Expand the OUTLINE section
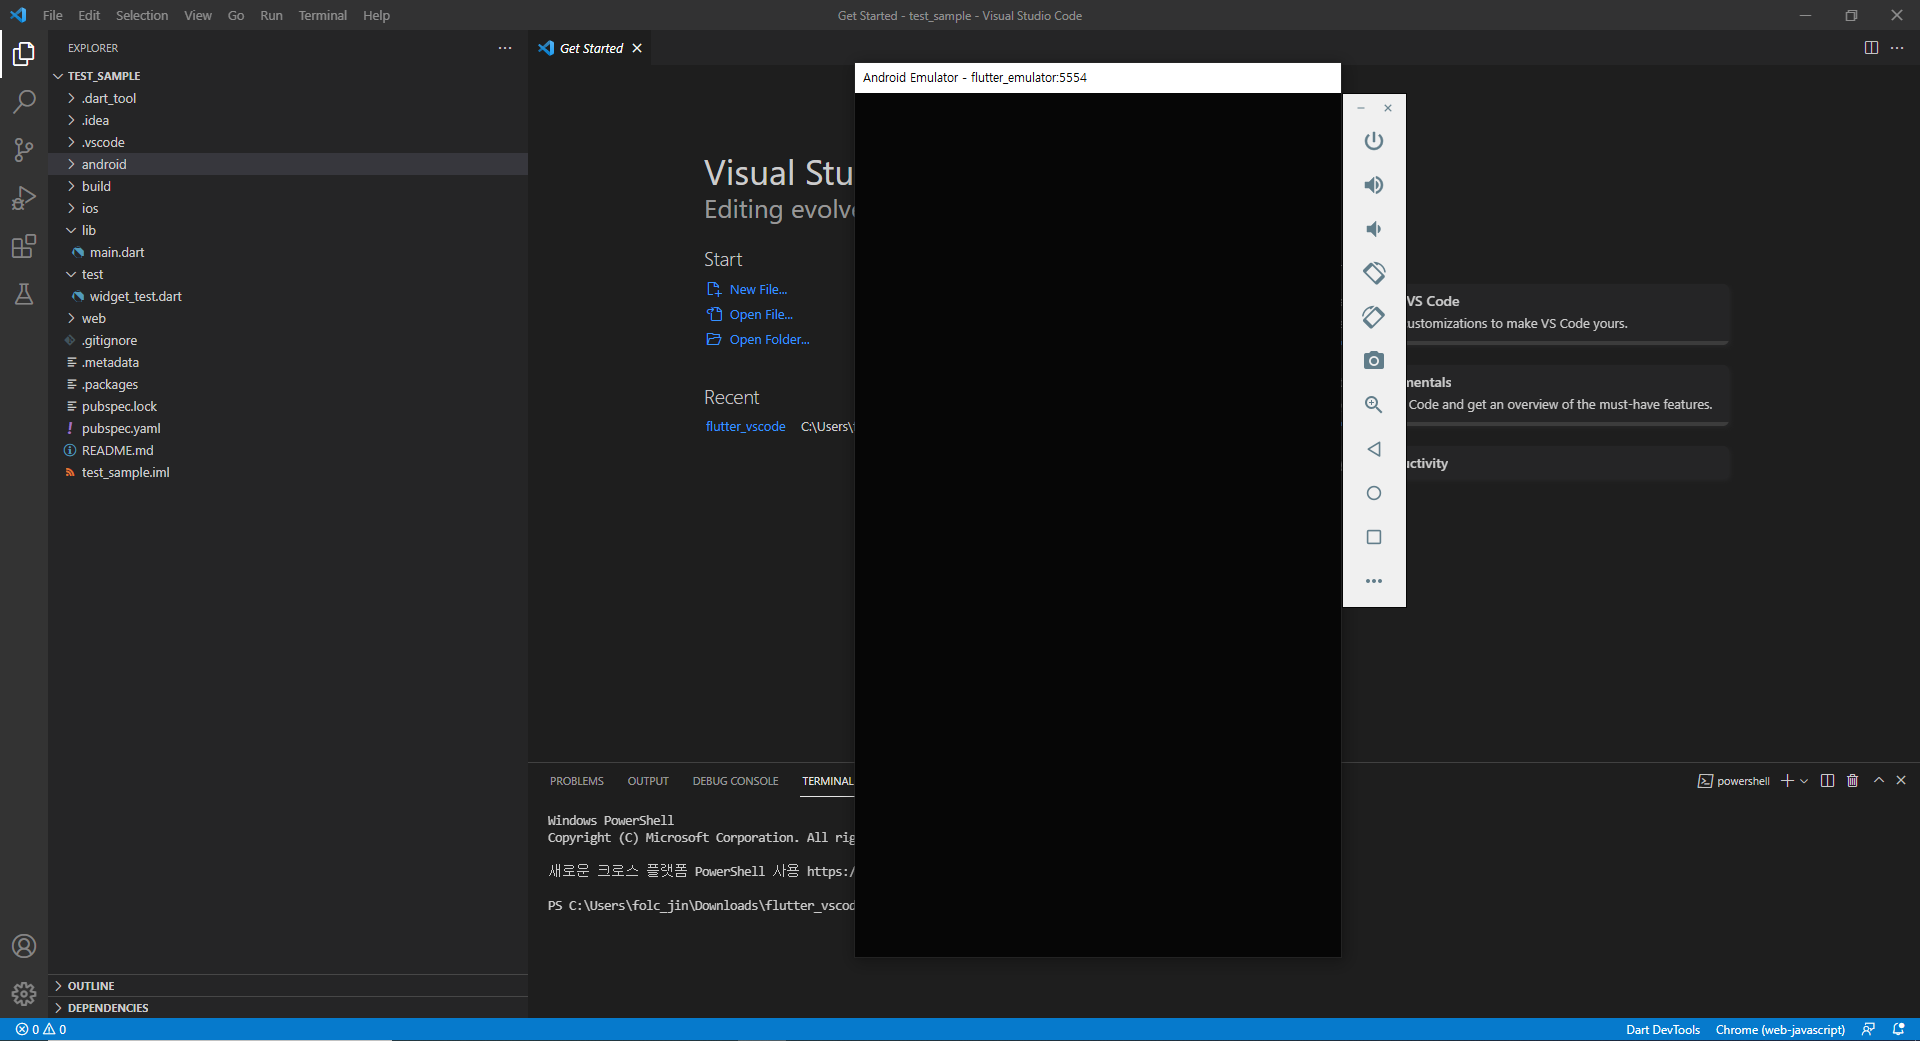The width and height of the screenshot is (1920, 1041). click(x=288, y=986)
